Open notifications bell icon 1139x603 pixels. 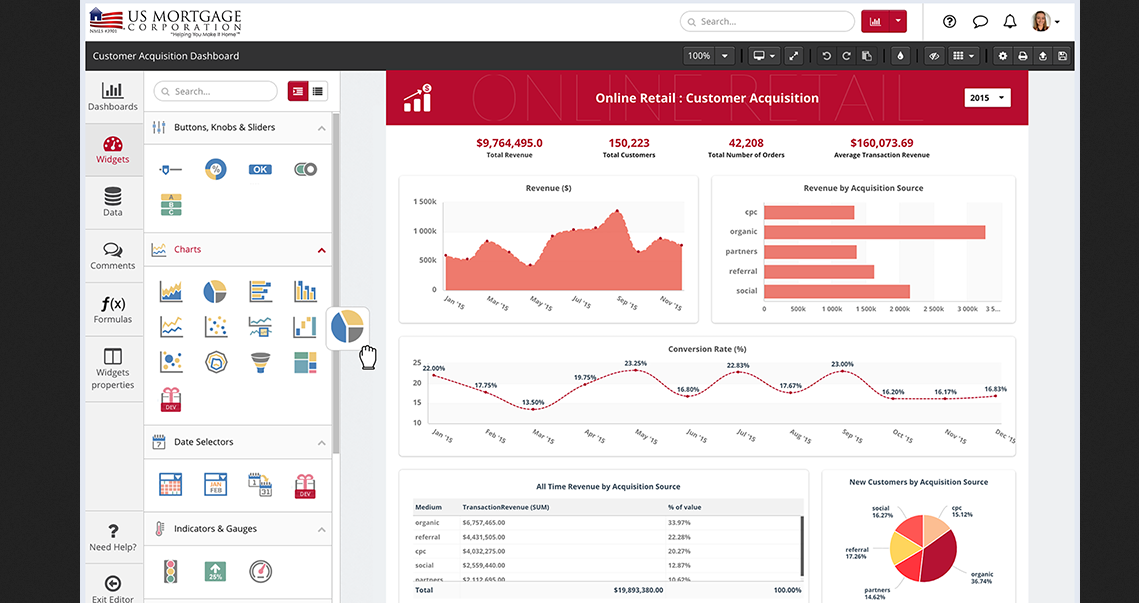[1010, 21]
